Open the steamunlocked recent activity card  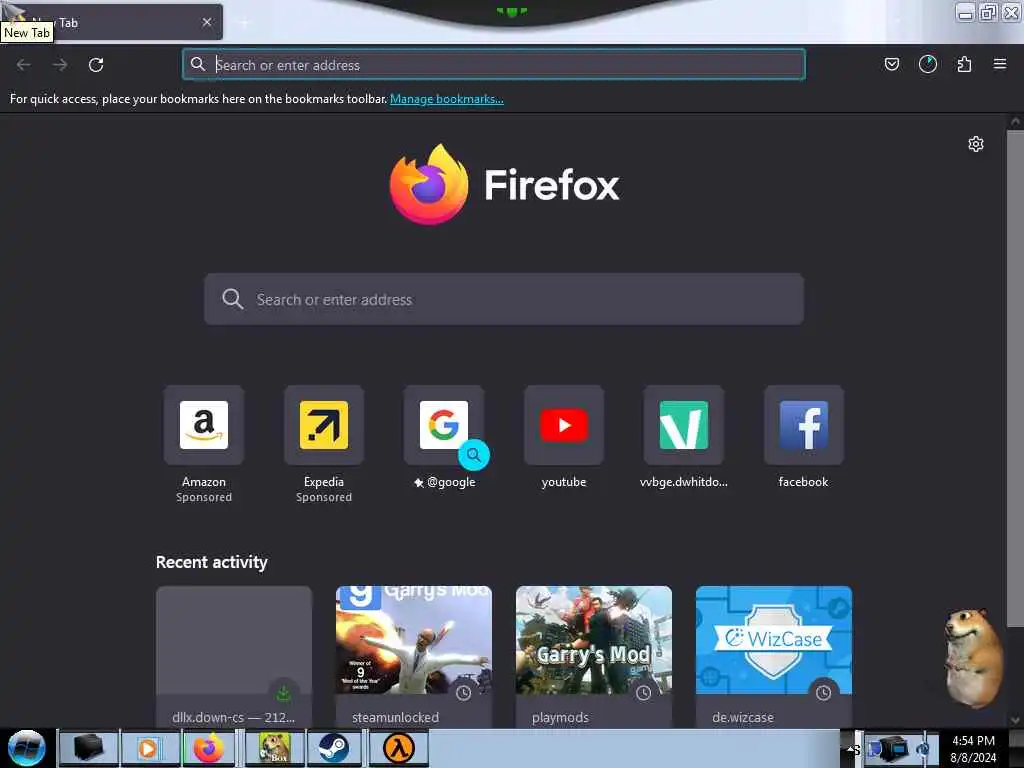click(414, 656)
